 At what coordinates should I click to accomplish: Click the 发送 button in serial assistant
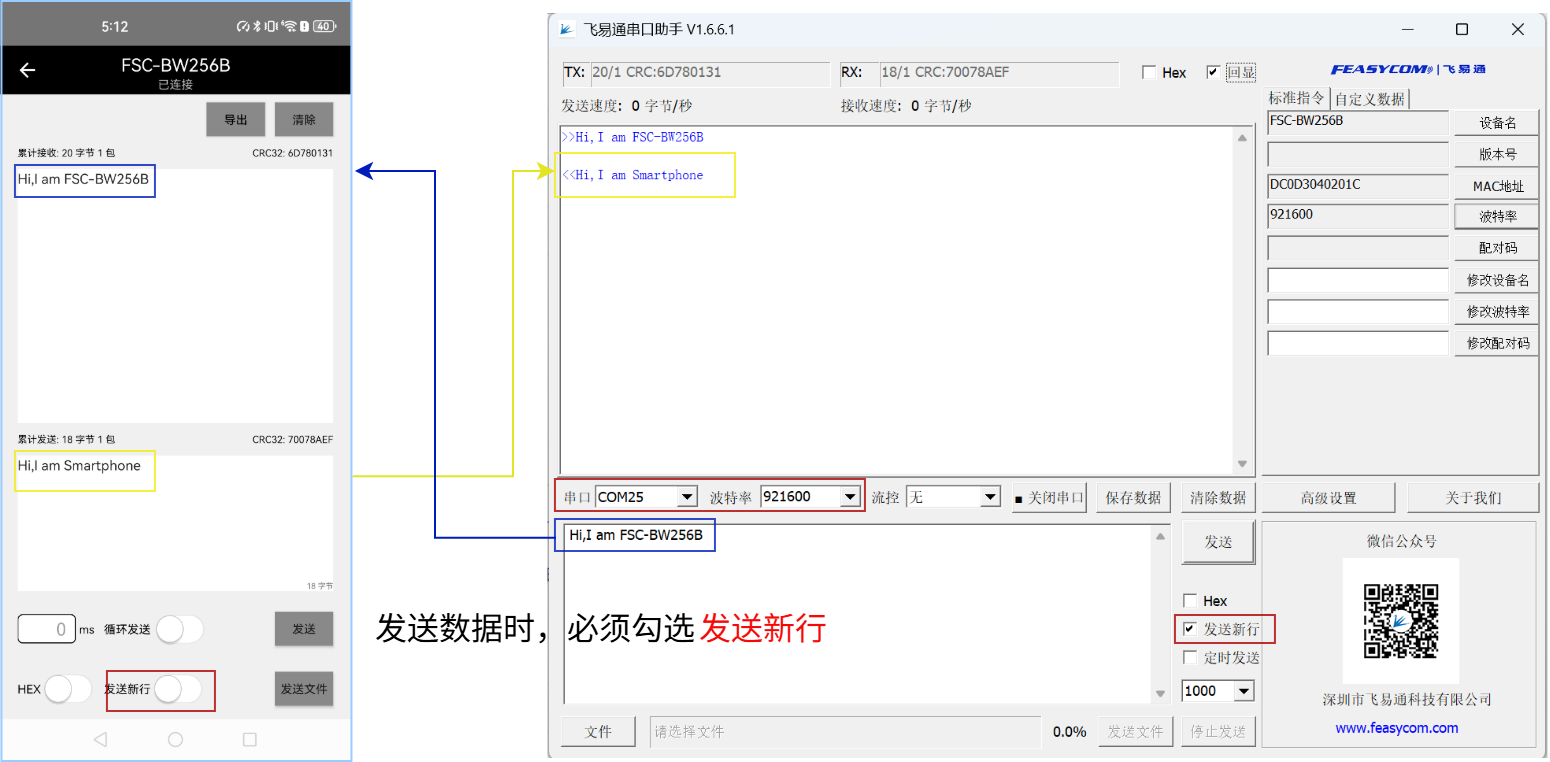(1218, 542)
